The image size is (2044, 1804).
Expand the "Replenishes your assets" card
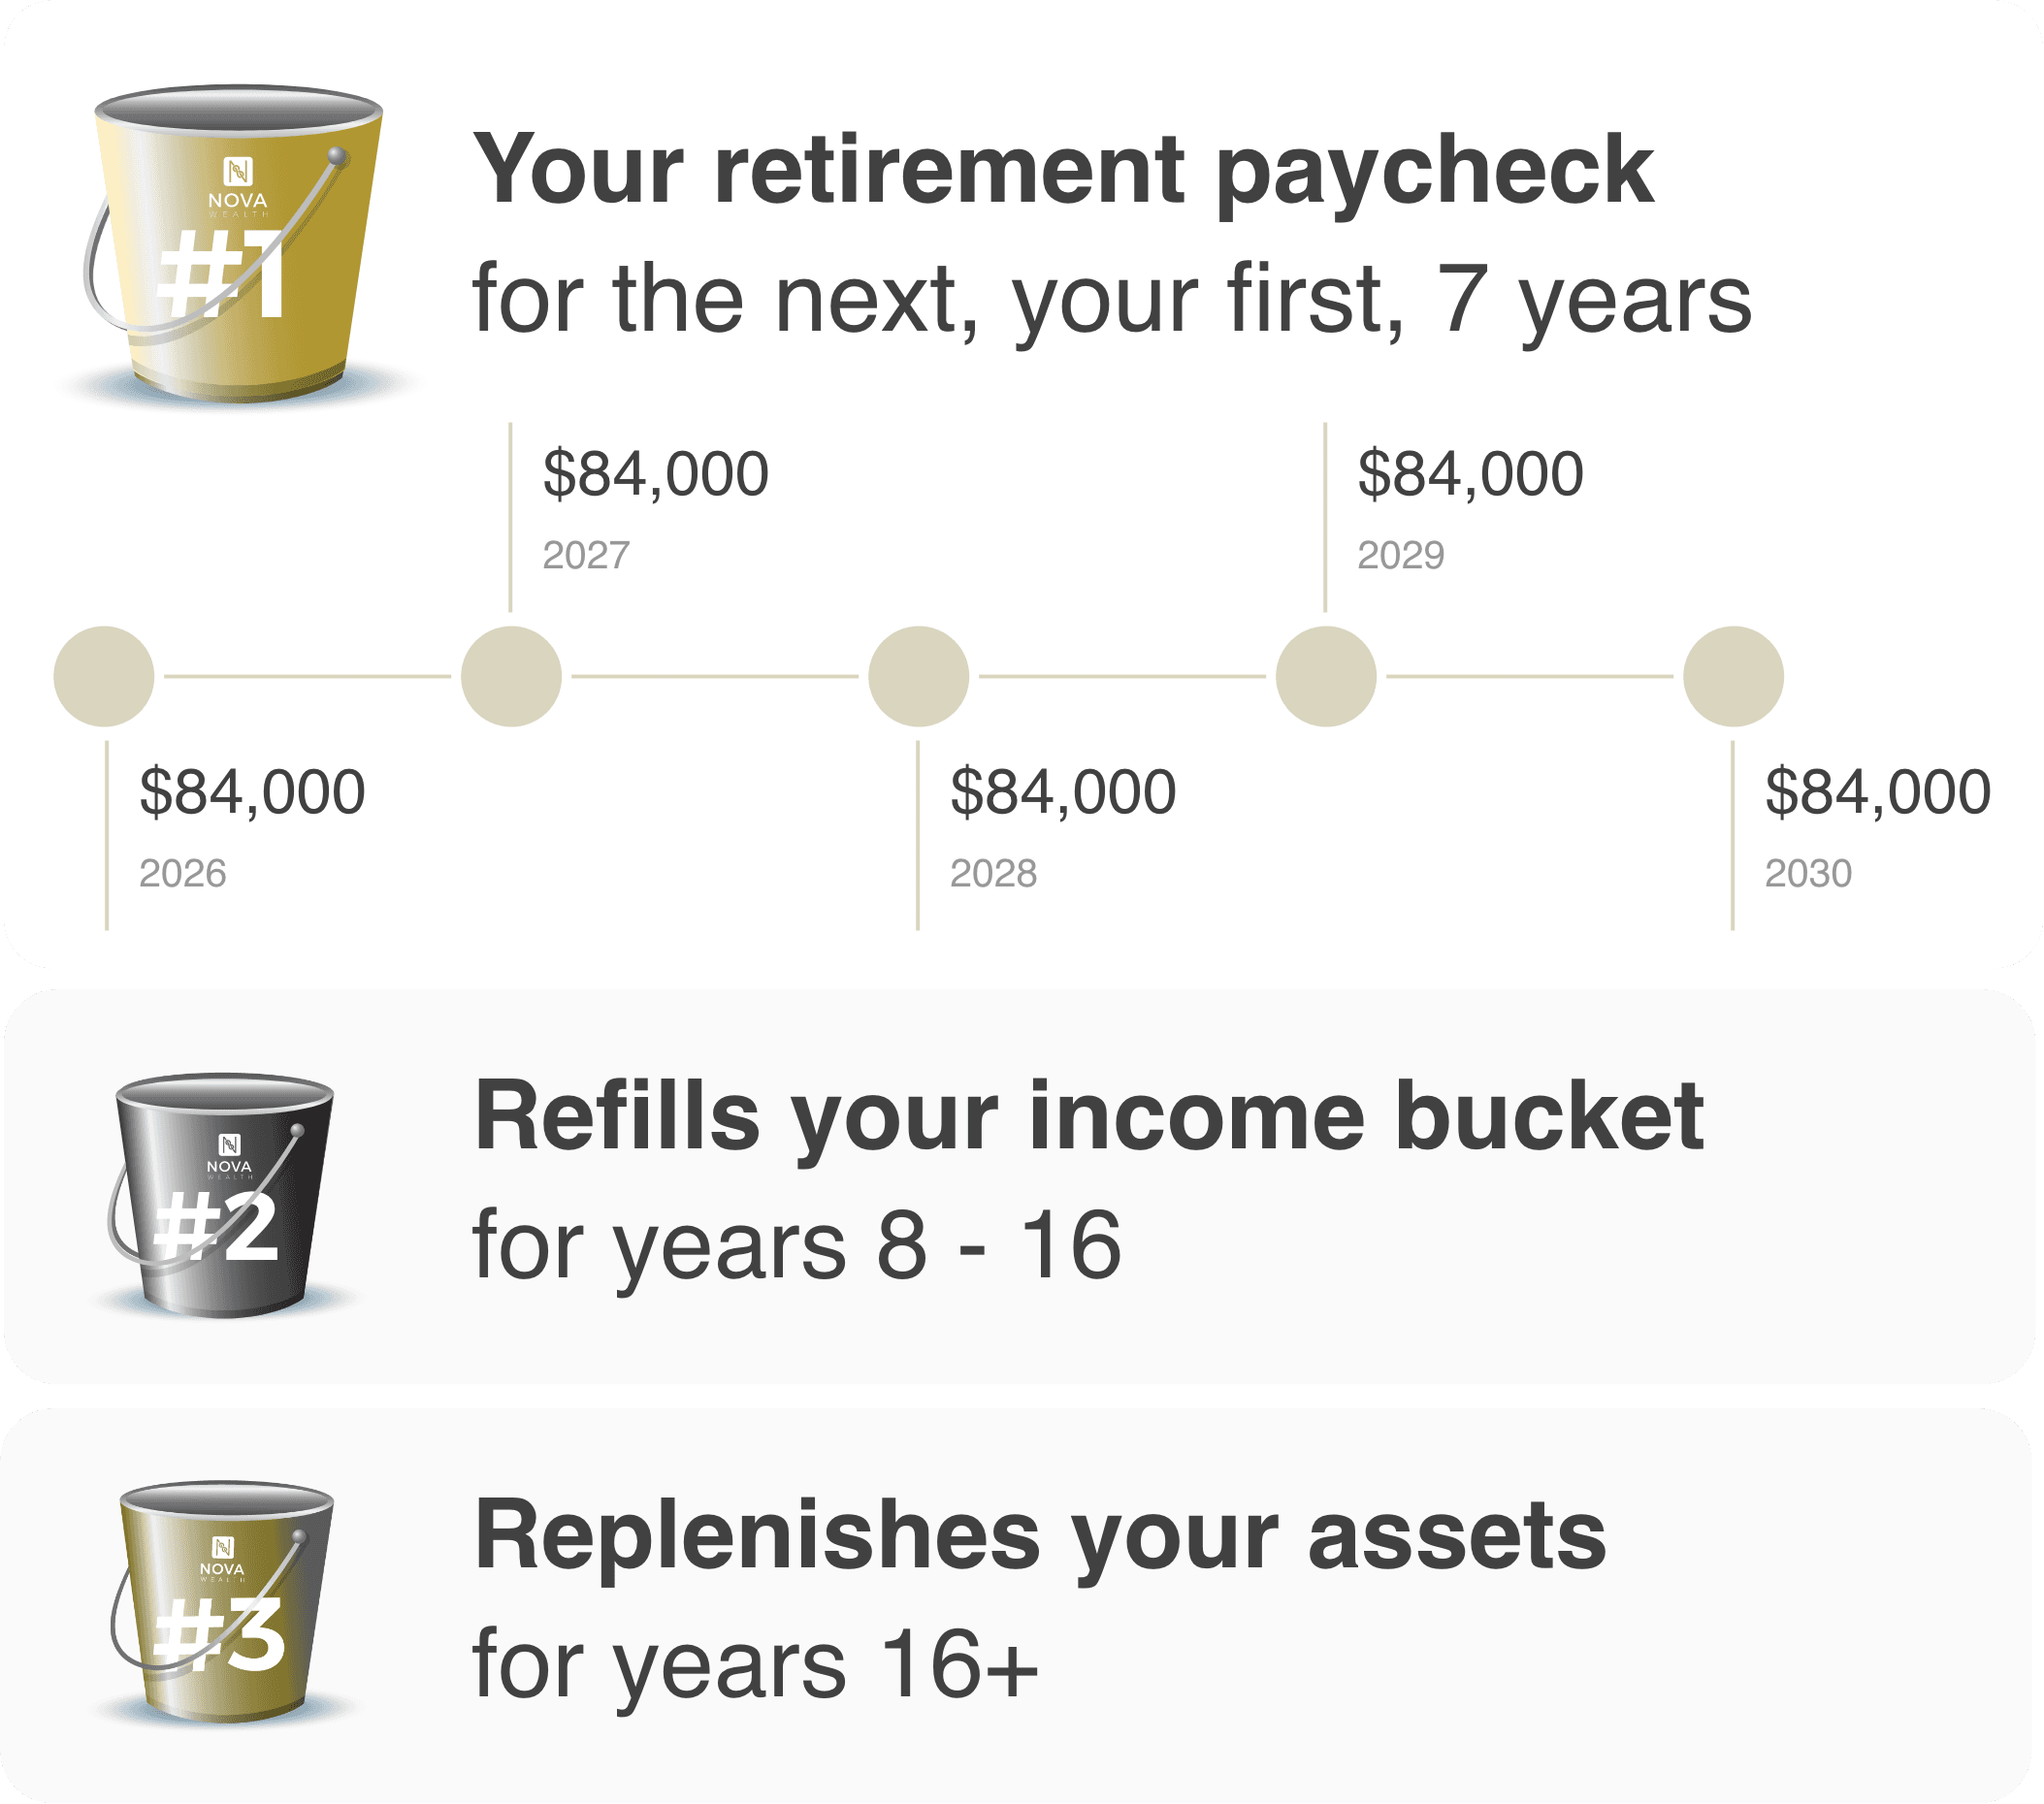pos(1040,1537)
